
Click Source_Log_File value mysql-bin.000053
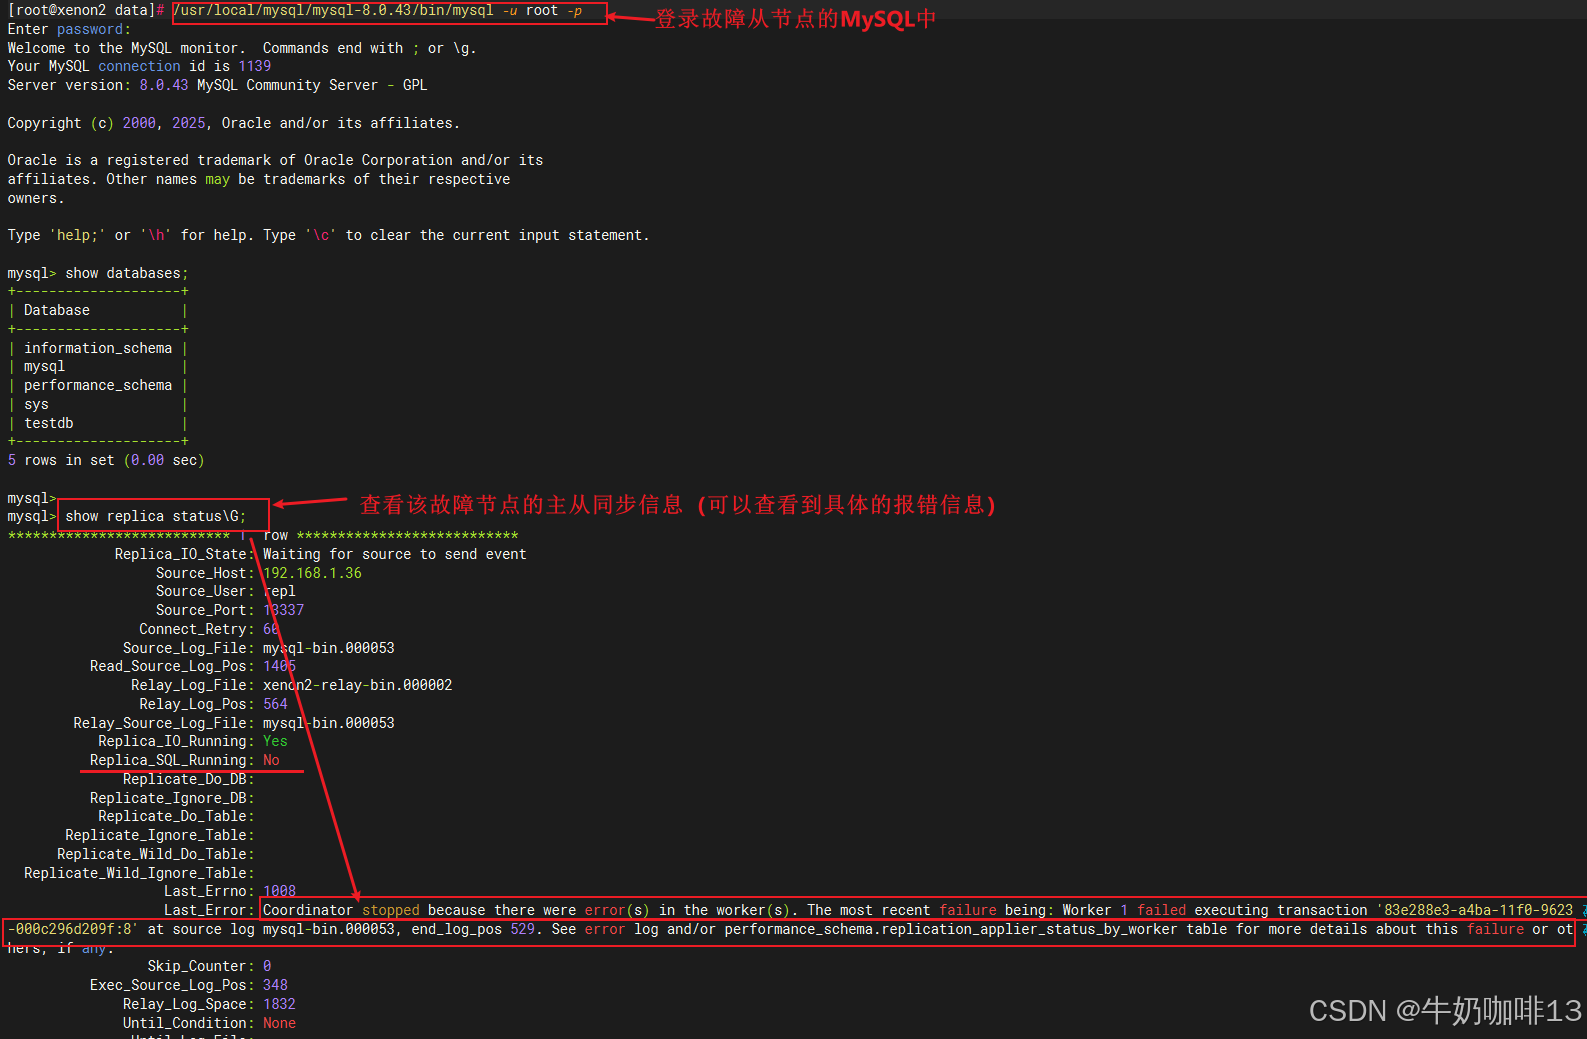329,648
